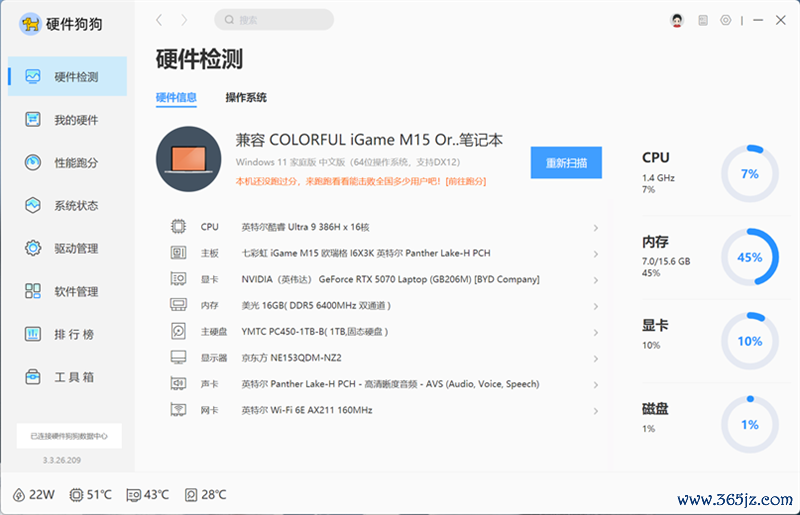Click the 硬件检测 monitor icon in the sidebar
The width and height of the screenshot is (800, 515).
(x=33, y=77)
